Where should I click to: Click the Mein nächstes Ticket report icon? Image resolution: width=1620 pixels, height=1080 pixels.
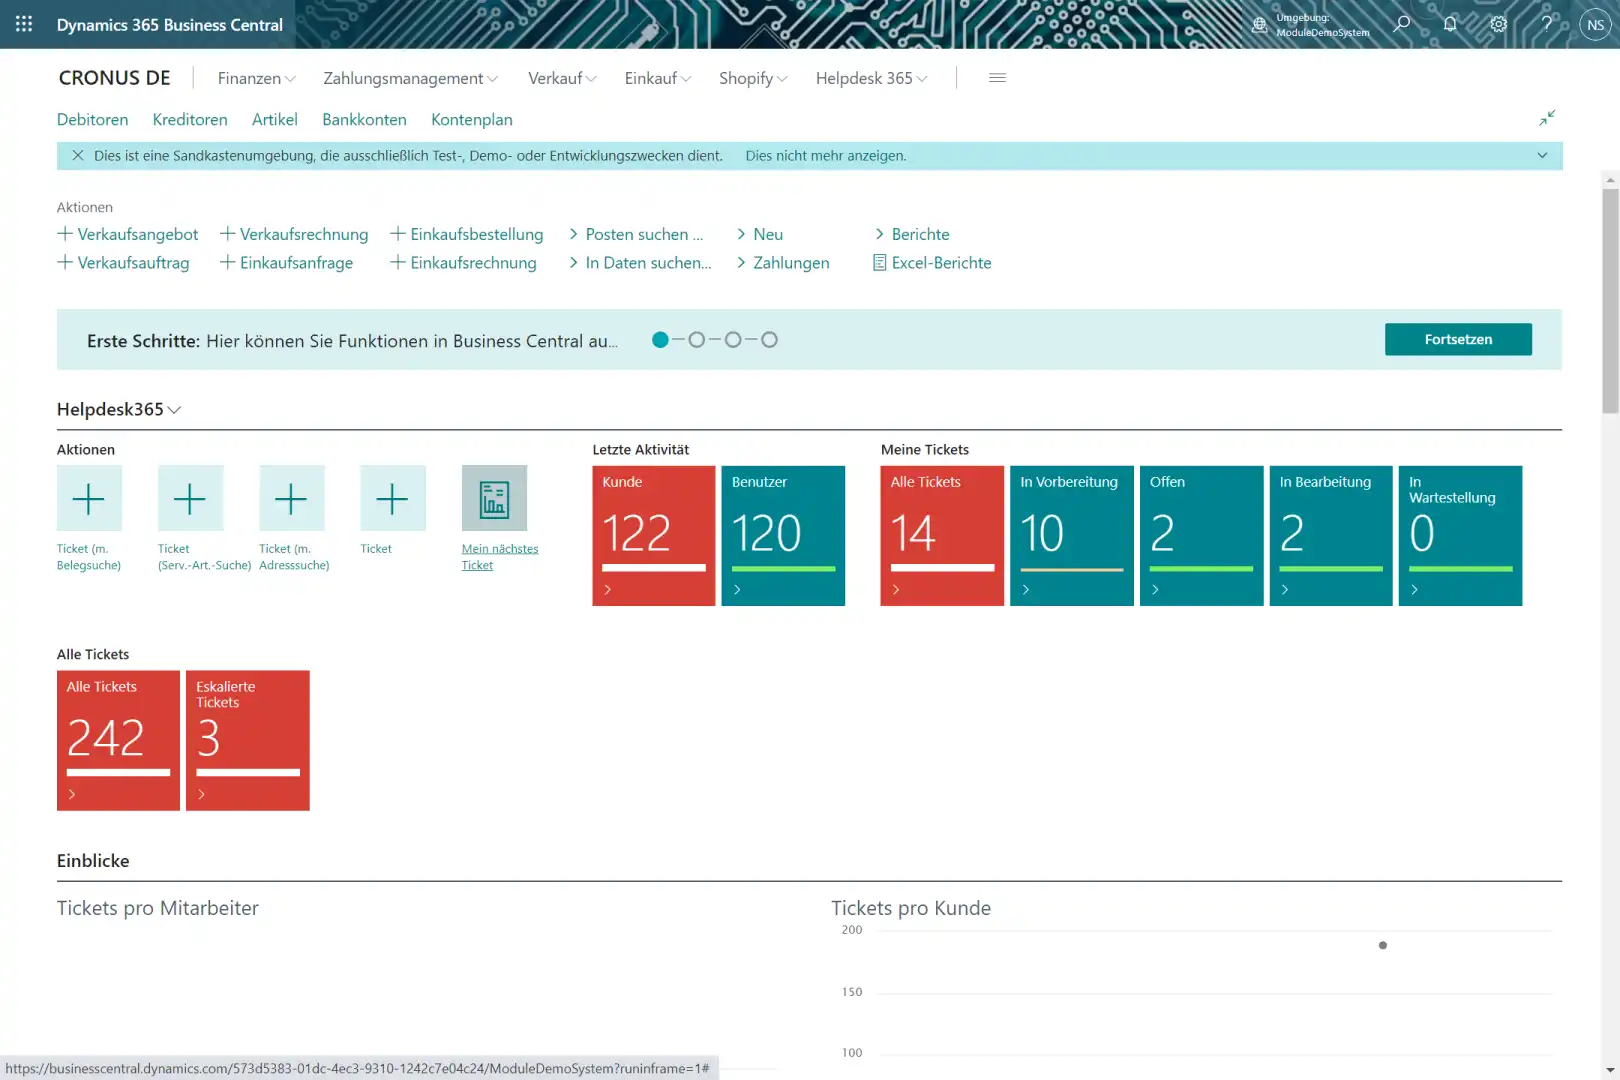click(x=494, y=498)
